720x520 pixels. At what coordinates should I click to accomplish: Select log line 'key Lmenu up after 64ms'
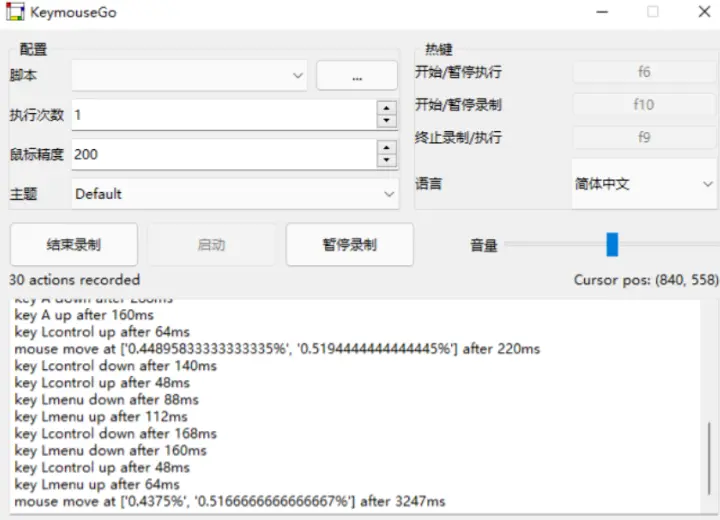(97, 485)
